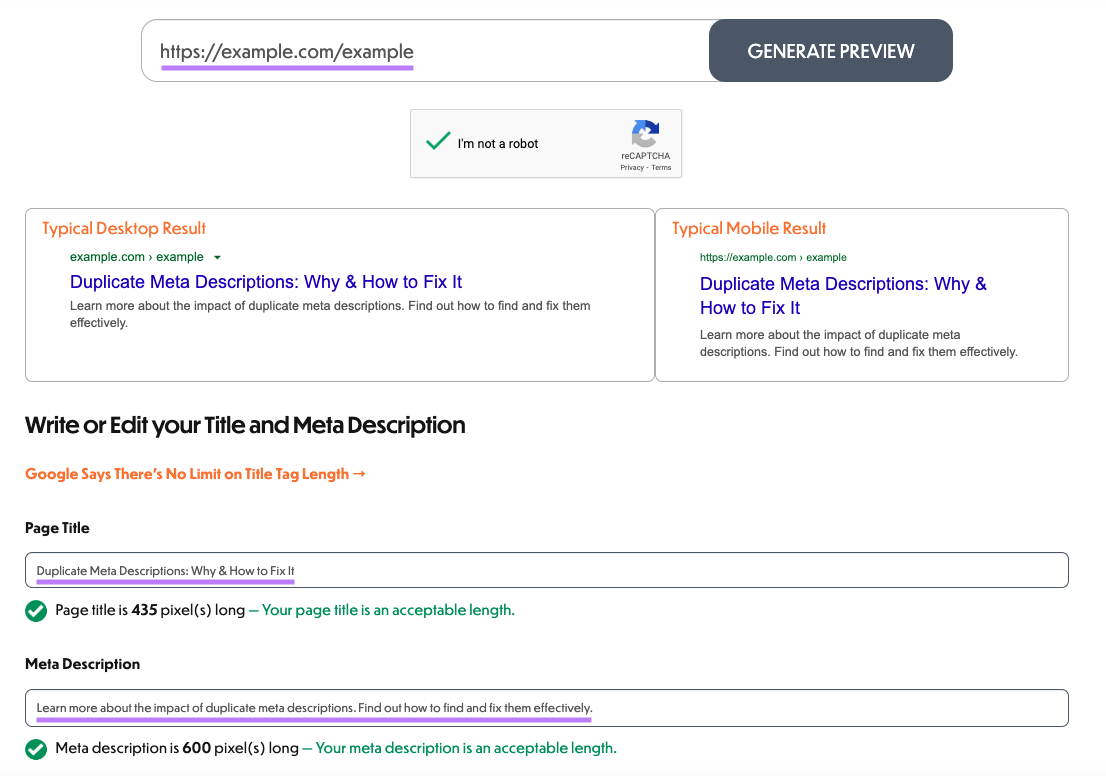Click the green checkmark beside page title length

(36, 610)
